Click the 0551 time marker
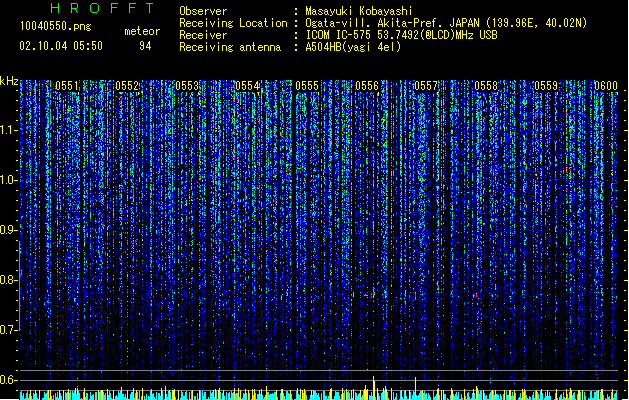629x400 pixels. [67, 86]
